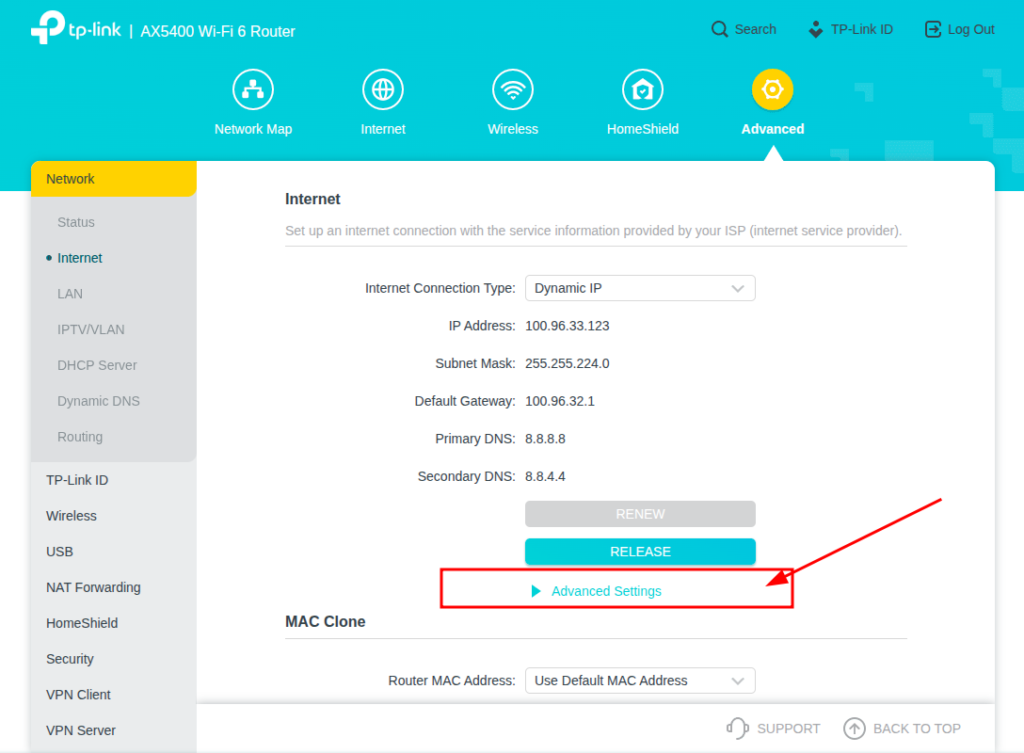Open DHCP Server in sidebar
Viewport: 1024px width, 753px height.
coord(97,365)
